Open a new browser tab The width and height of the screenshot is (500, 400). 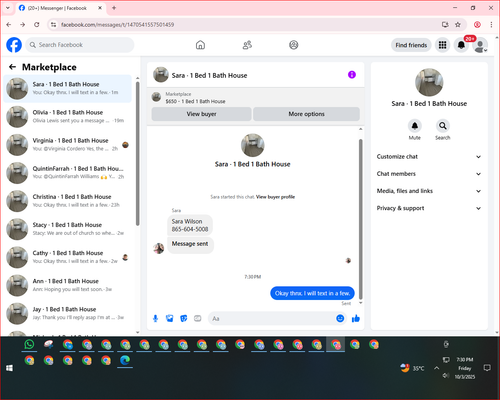[x=114, y=8]
